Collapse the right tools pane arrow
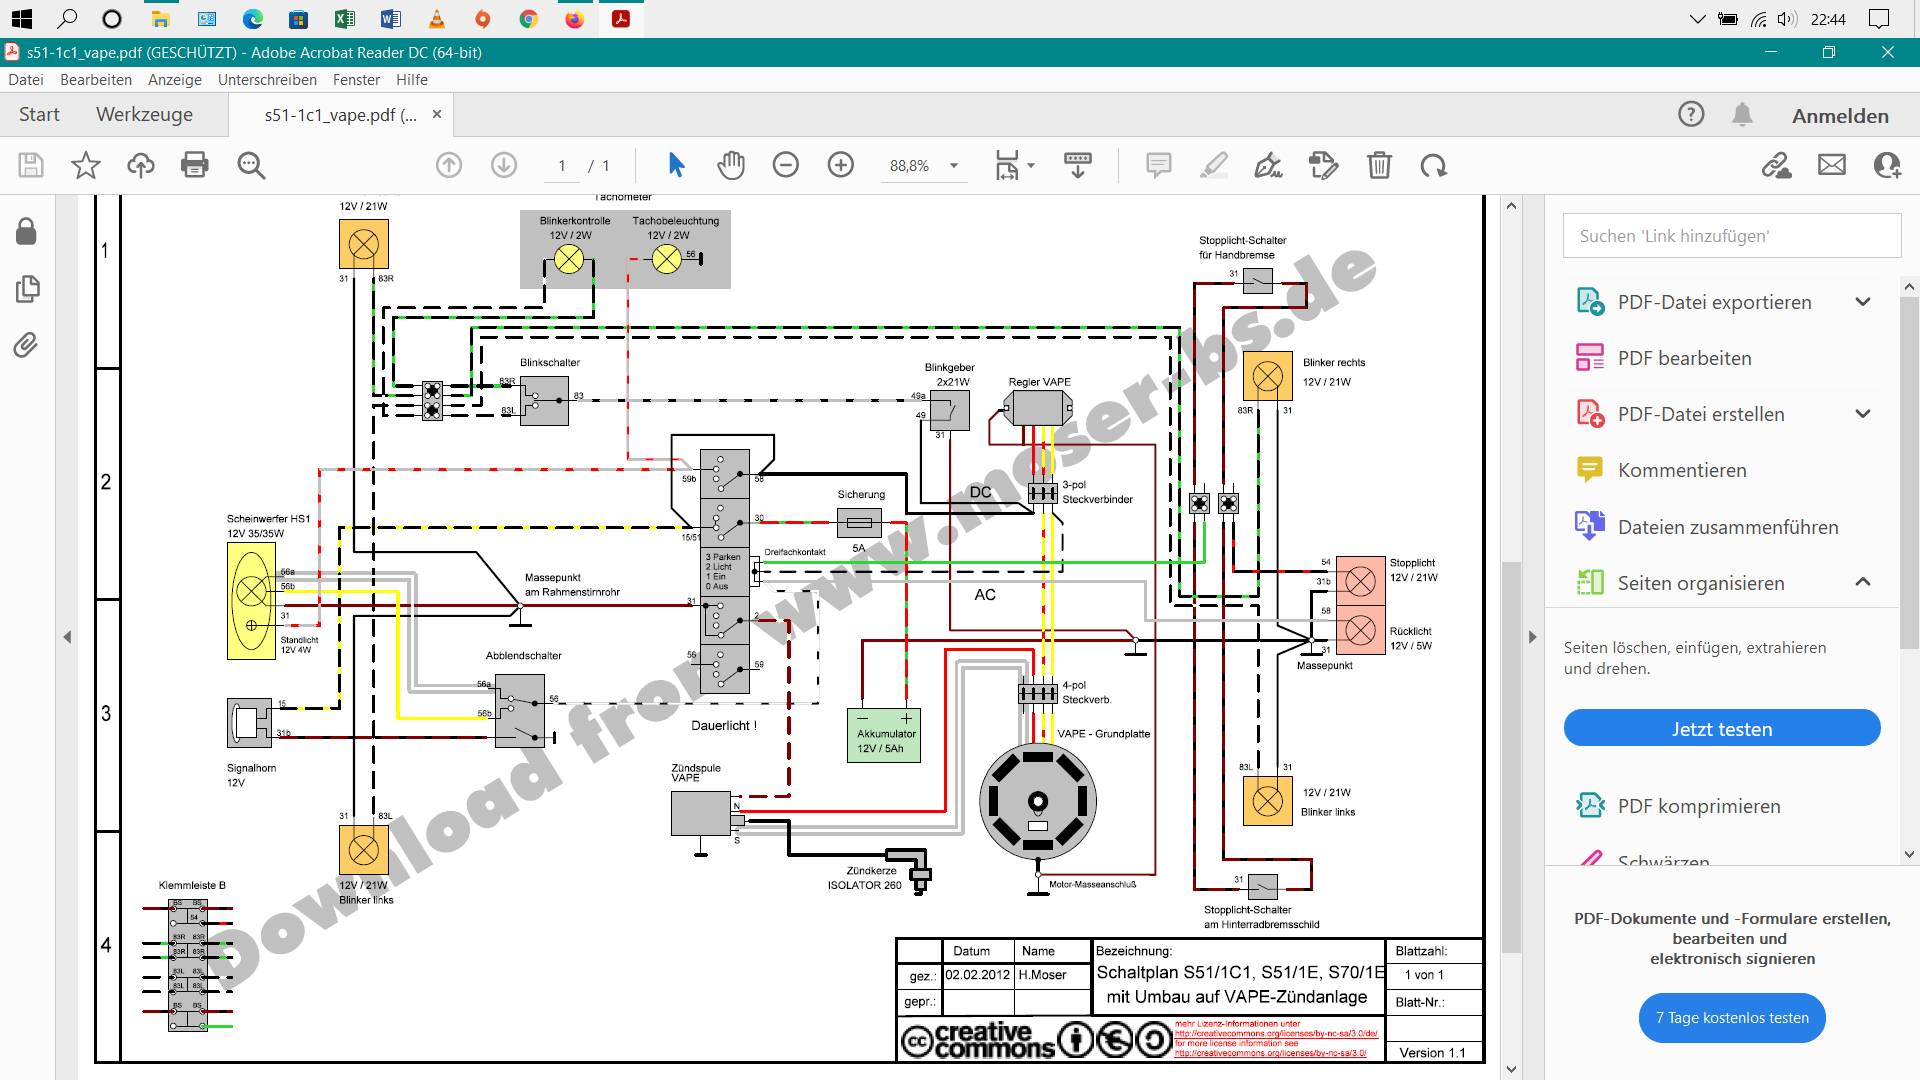The width and height of the screenshot is (1920, 1080). 1532,637
